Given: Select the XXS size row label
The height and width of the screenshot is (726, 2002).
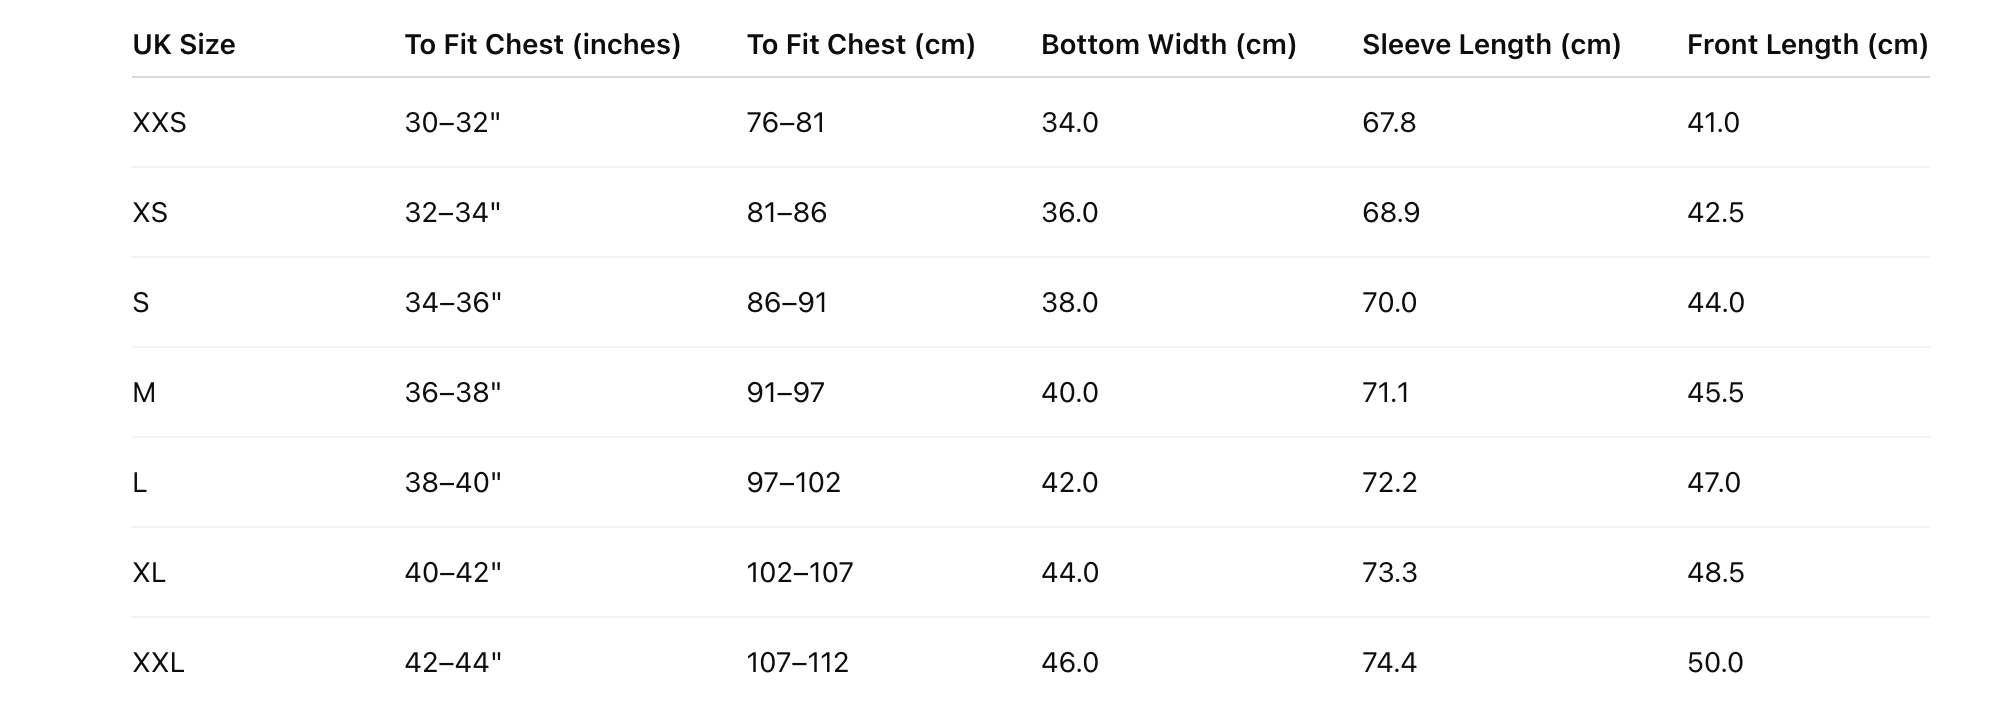Looking at the screenshot, I should (x=160, y=123).
